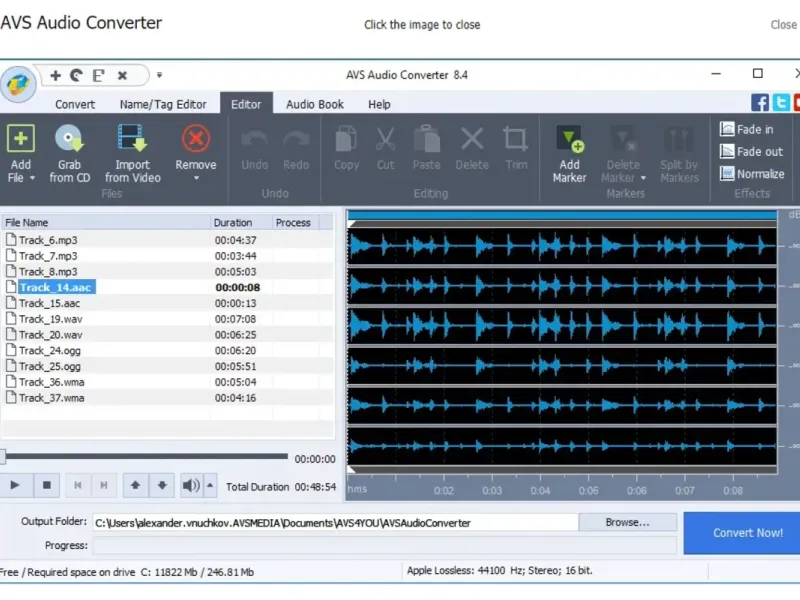This screenshot has height=600, width=800.
Task: Move the file up with arrow button
Action: point(135,485)
